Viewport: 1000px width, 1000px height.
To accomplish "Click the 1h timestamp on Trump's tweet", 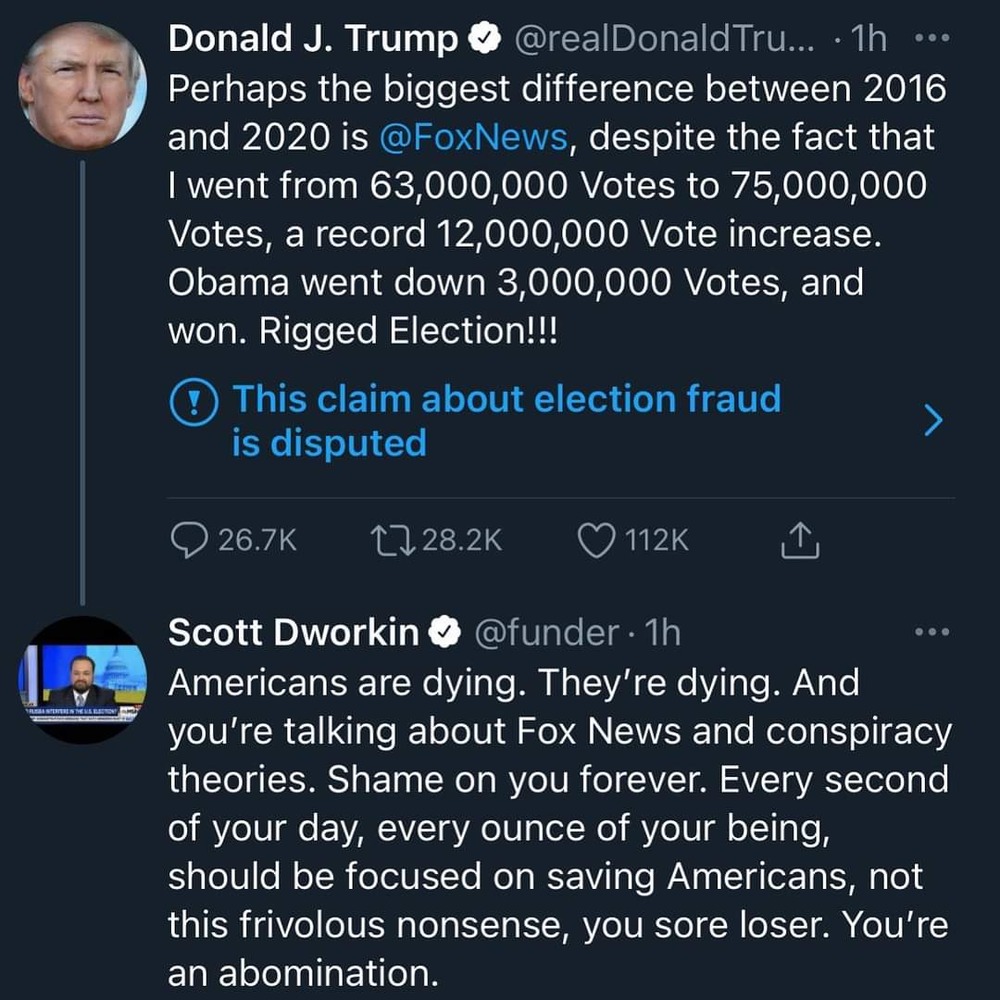I will pyautogui.click(x=866, y=39).
